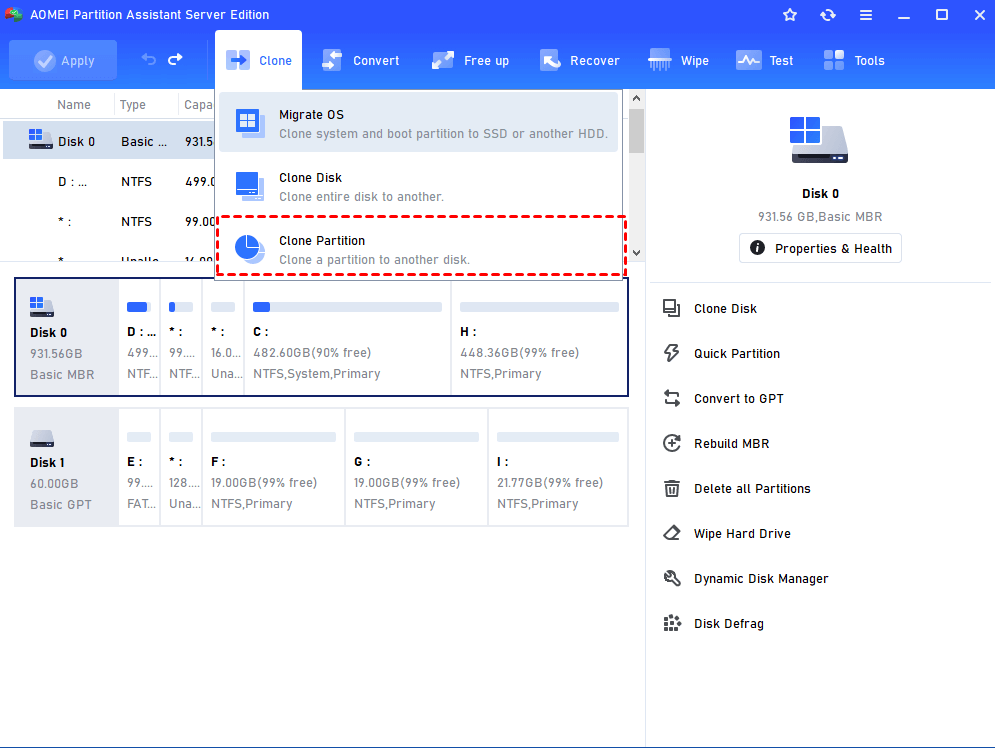Image resolution: width=995 pixels, height=748 pixels.
Task: Click the Clone Partition pie icon
Action: [x=249, y=249]
